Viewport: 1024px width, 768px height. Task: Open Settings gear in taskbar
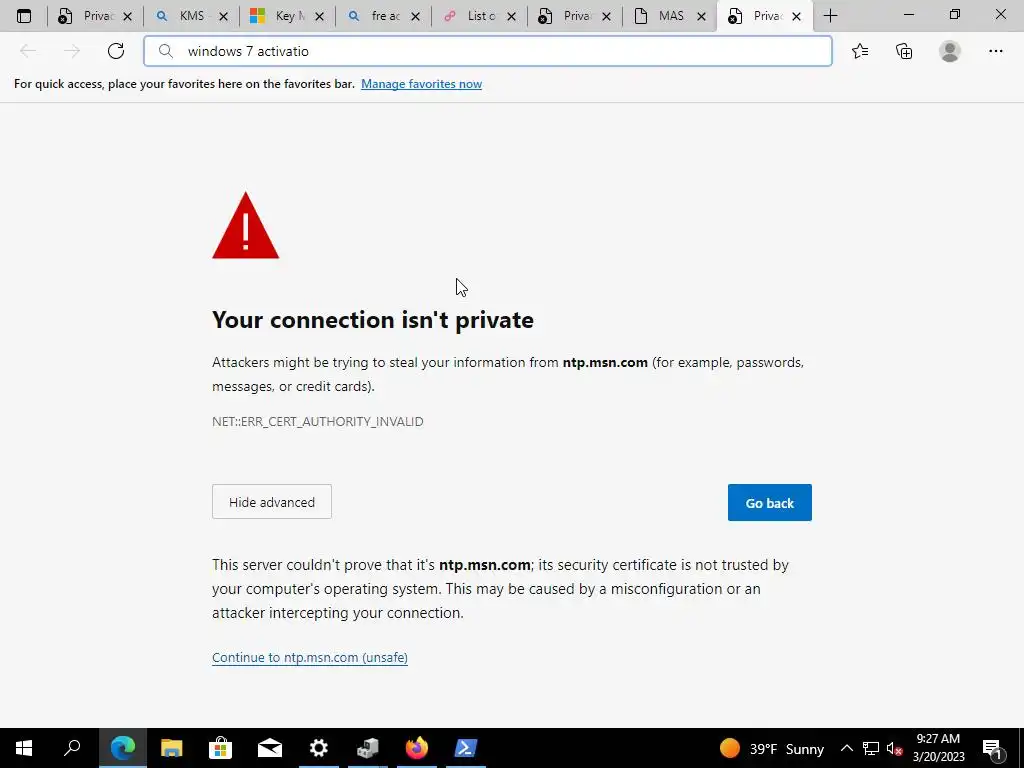(319, 748)
